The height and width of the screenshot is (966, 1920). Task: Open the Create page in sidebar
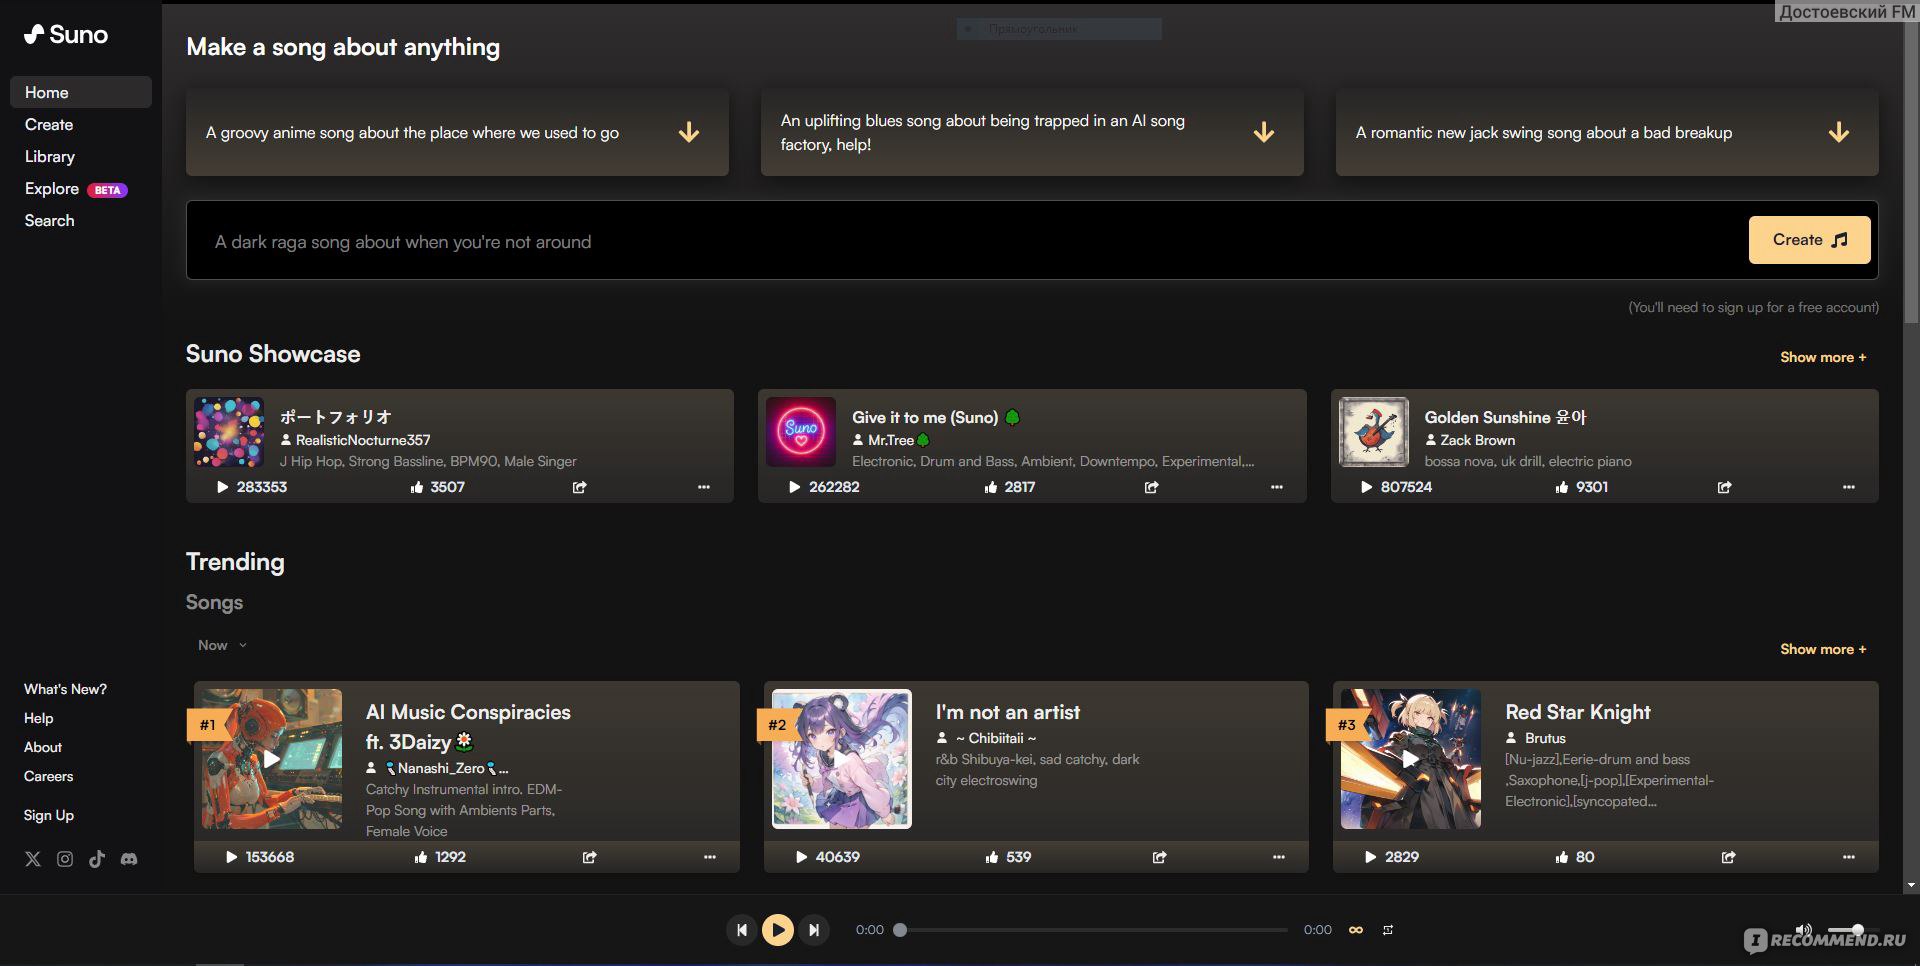(49, 124)
